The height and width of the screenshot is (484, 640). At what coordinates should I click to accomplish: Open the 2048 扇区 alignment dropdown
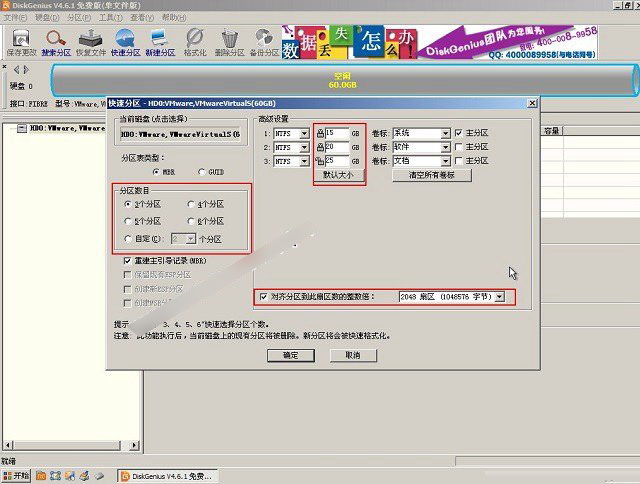click(500, 297)
